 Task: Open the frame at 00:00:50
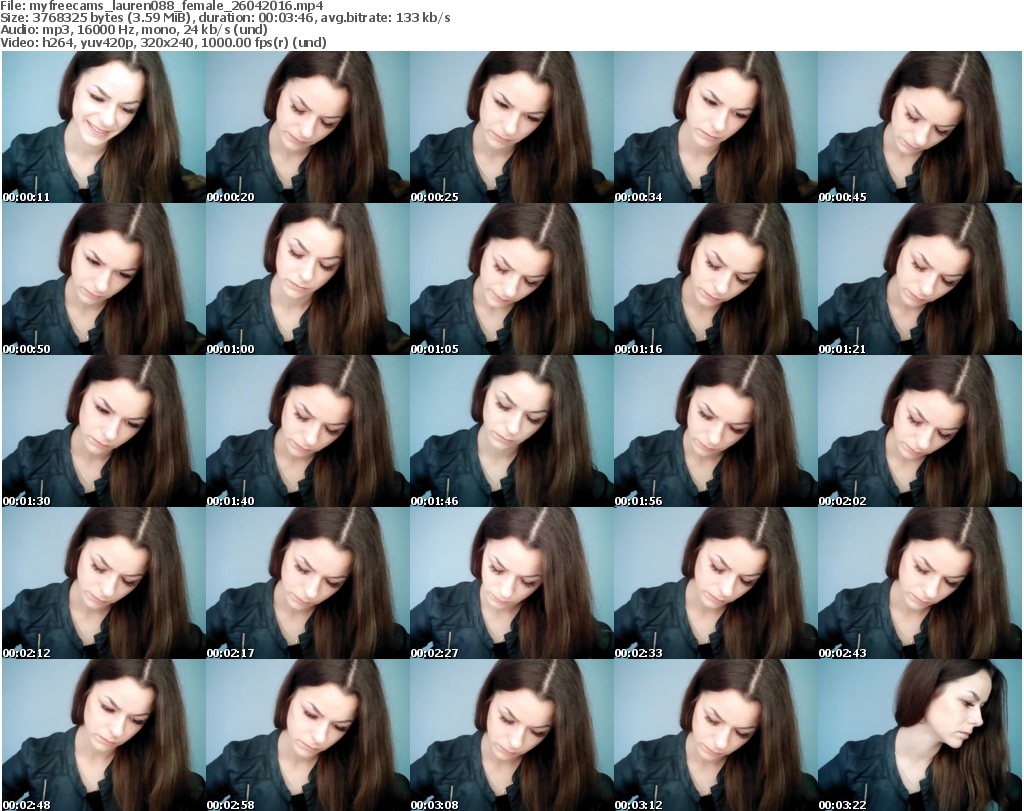[104, 279]
